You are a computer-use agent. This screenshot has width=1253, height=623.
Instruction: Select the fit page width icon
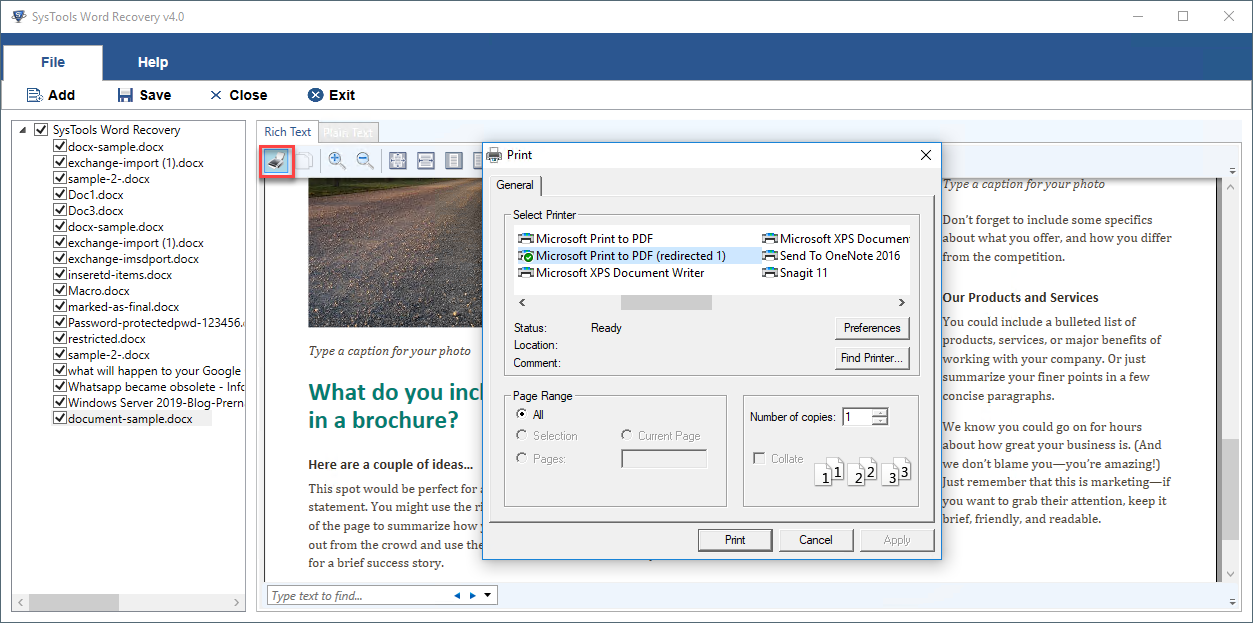pos(425,160)
